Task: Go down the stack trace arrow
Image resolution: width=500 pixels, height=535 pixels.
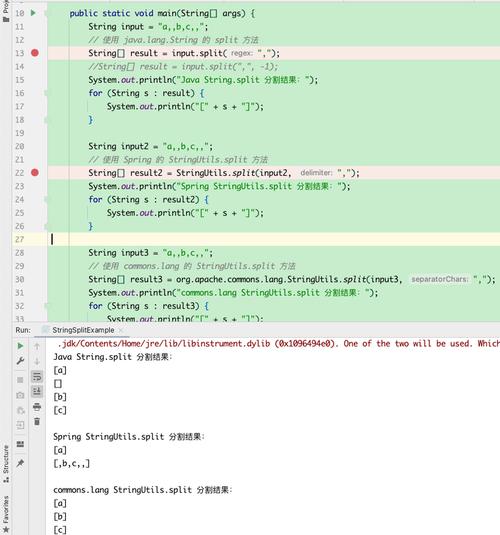Action: tap(37, 361)
